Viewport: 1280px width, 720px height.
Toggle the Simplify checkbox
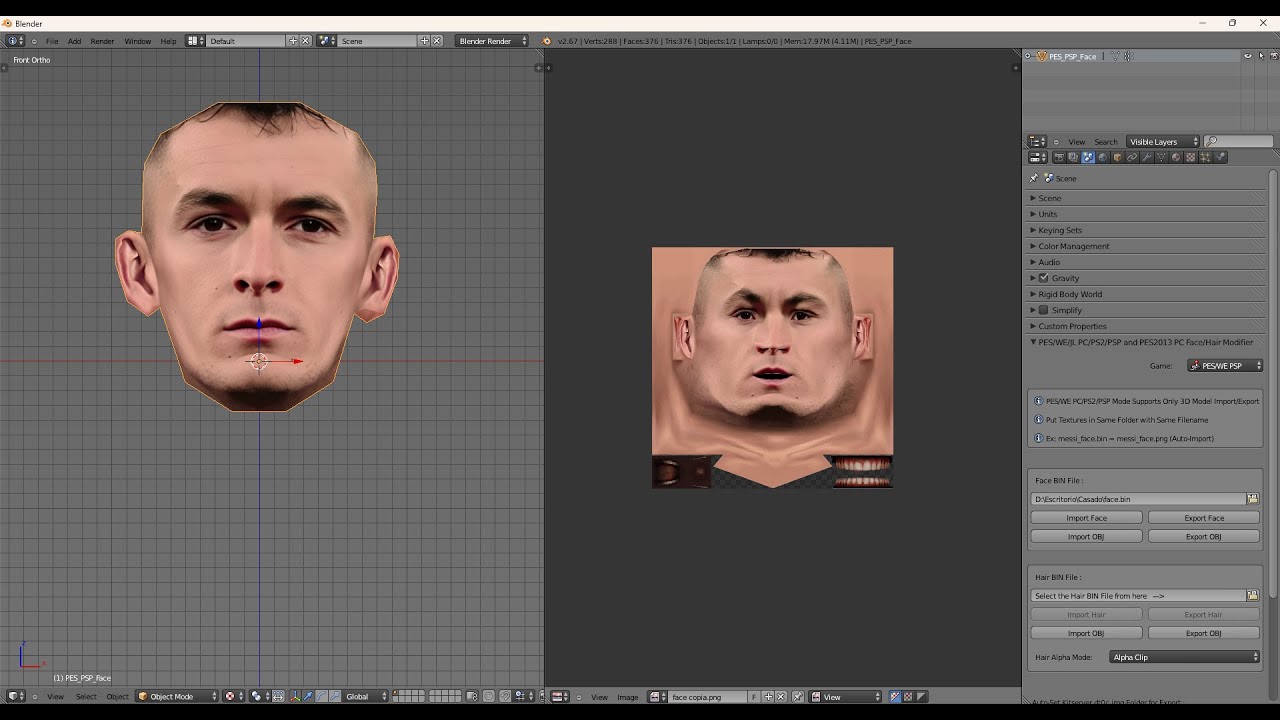1043,310
